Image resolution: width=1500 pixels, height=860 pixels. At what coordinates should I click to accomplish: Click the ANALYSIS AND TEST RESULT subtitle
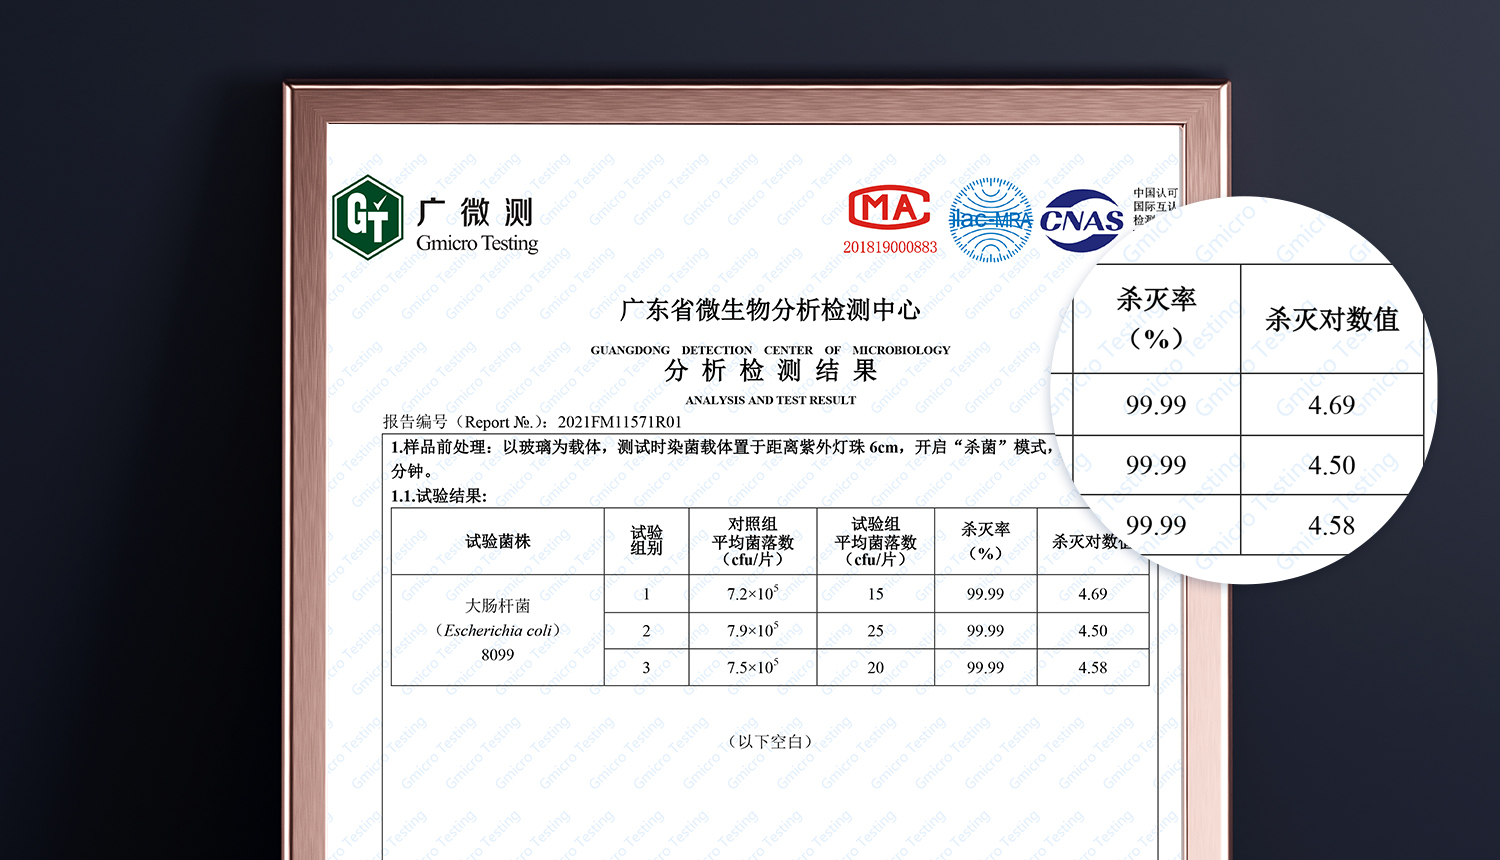coord(770,400)
